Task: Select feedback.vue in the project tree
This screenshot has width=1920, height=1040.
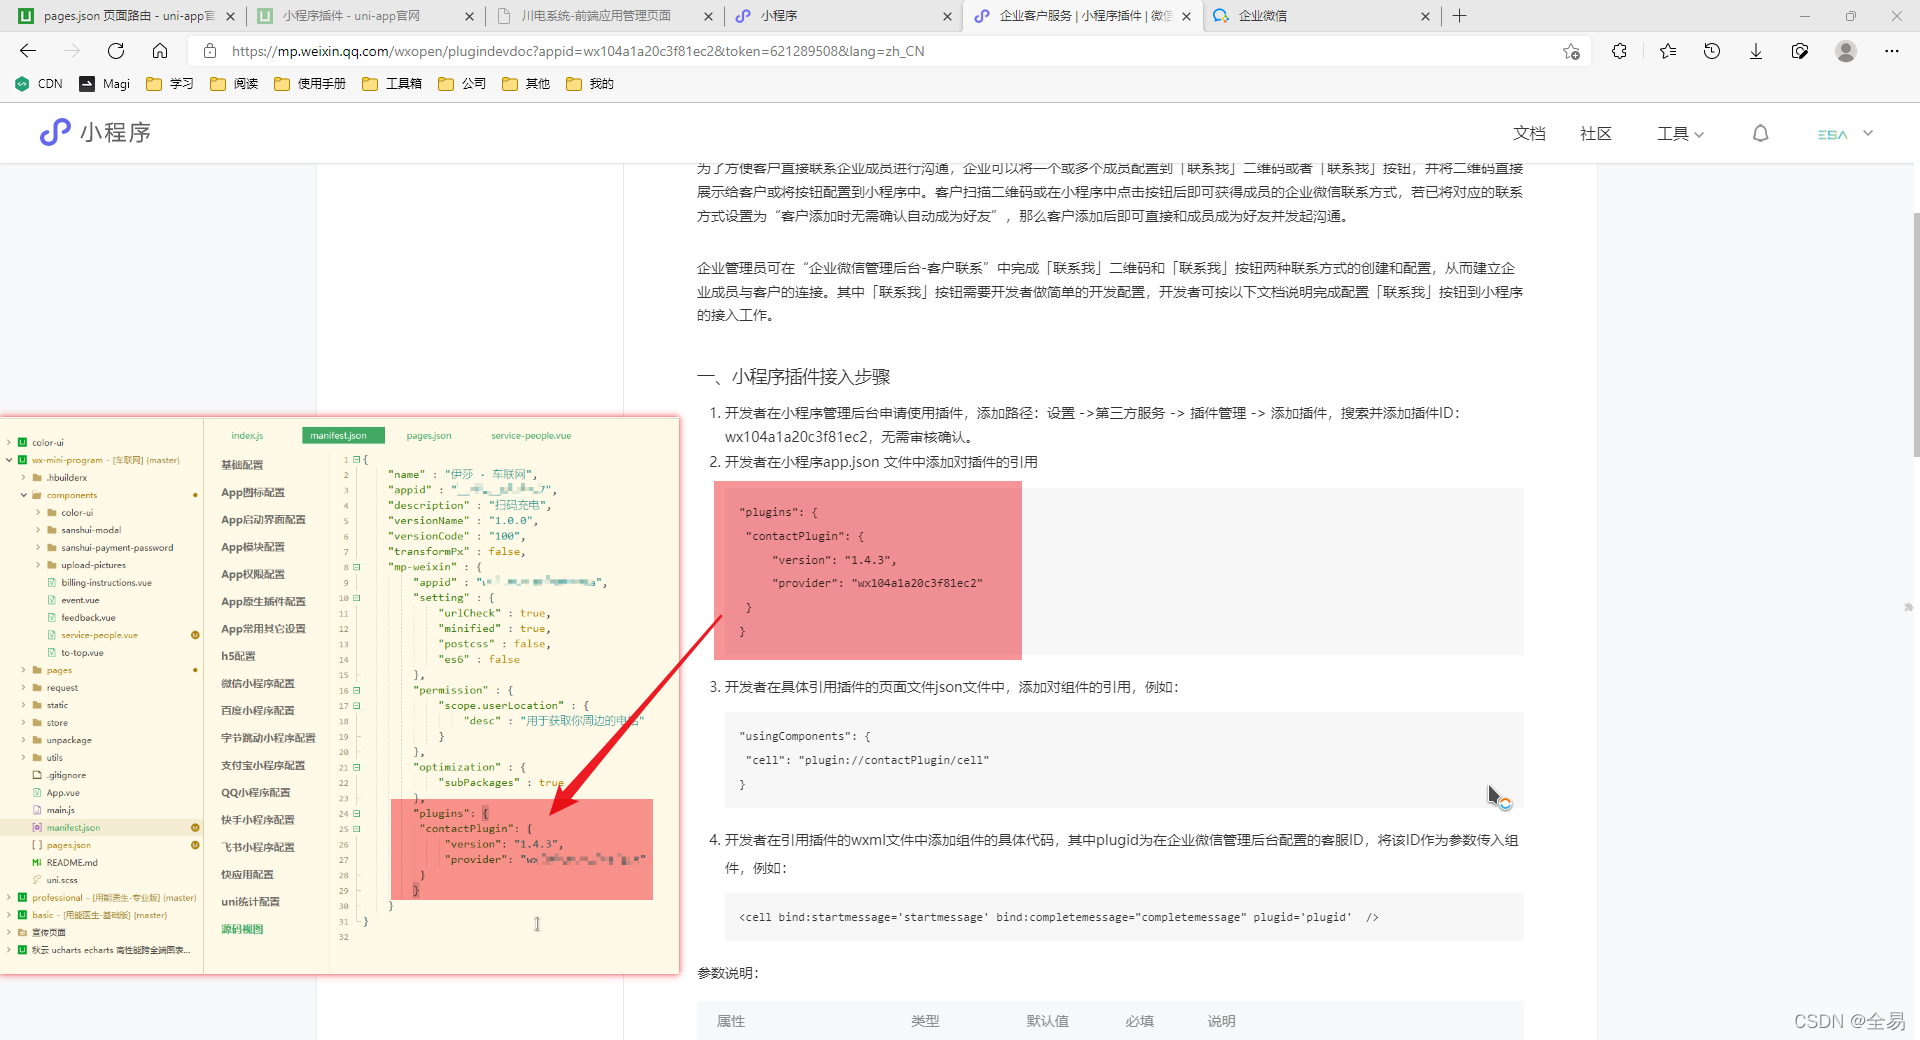Action: 88,618
